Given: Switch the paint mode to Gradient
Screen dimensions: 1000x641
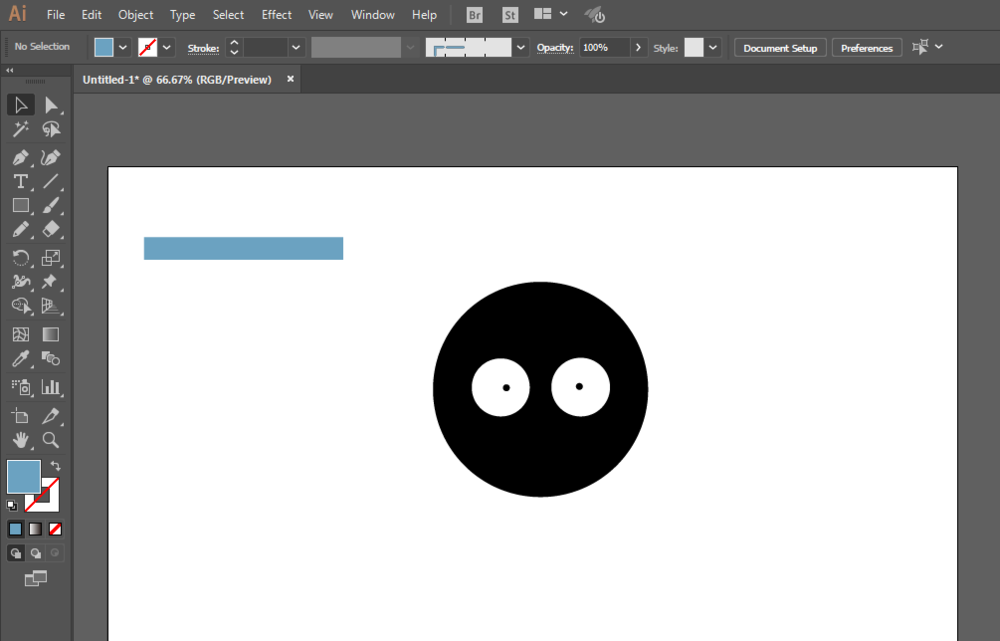Looking at the screenshot, I should pos(35,529).
